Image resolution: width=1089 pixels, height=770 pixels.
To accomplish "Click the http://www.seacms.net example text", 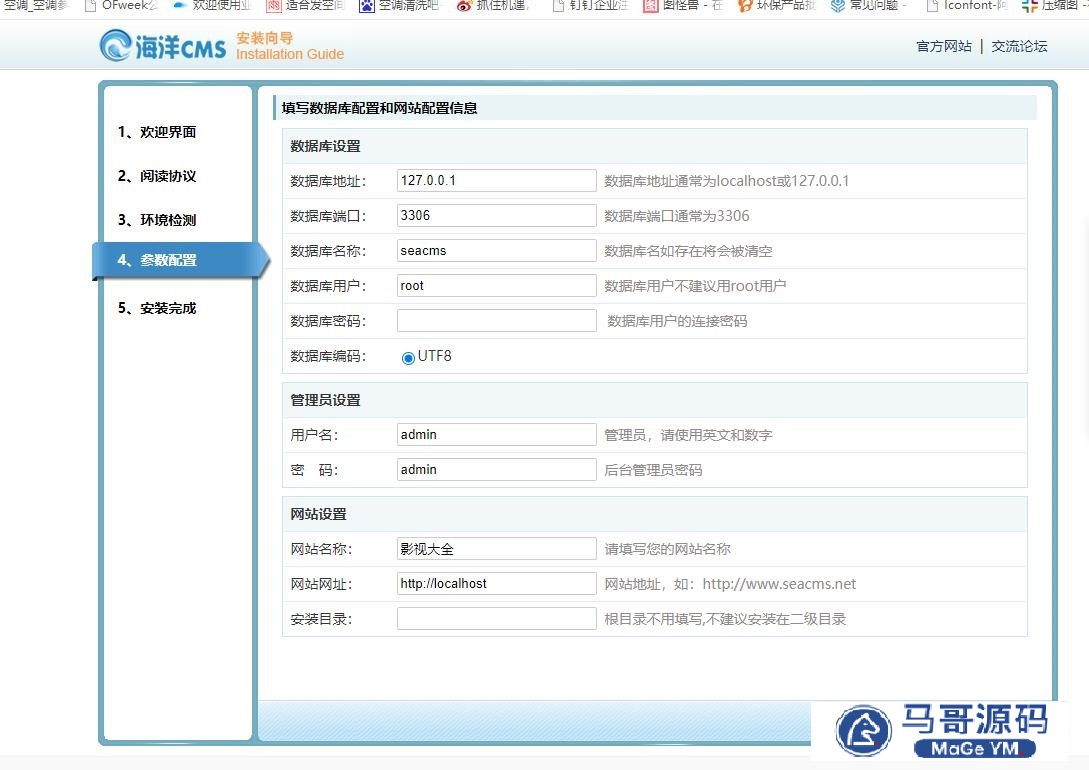I will point(779,584).
